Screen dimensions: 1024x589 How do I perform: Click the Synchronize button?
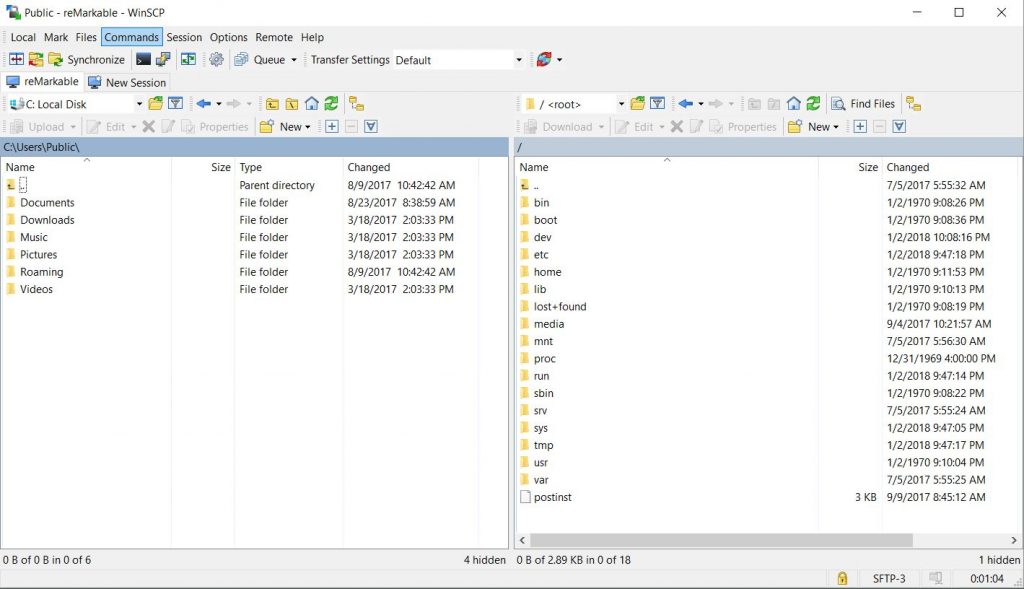click(87, 59)
